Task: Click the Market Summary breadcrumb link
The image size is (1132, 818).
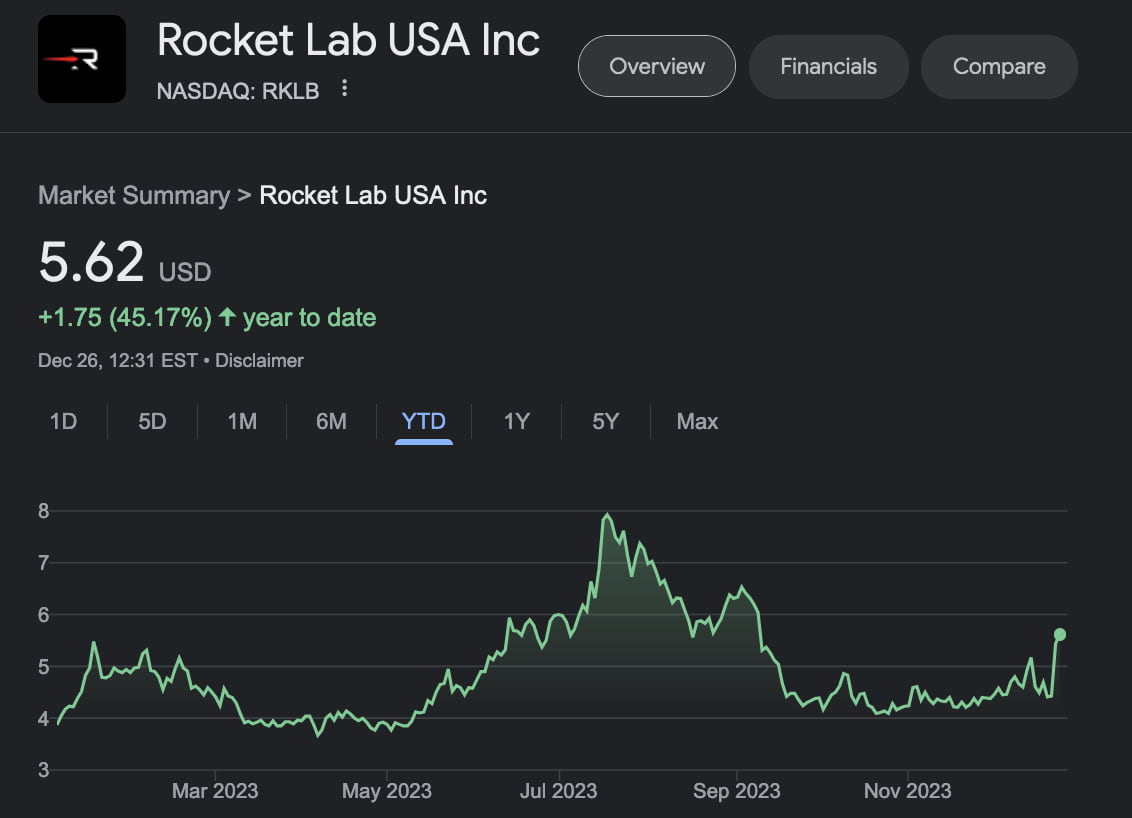Action: point(134,195)
